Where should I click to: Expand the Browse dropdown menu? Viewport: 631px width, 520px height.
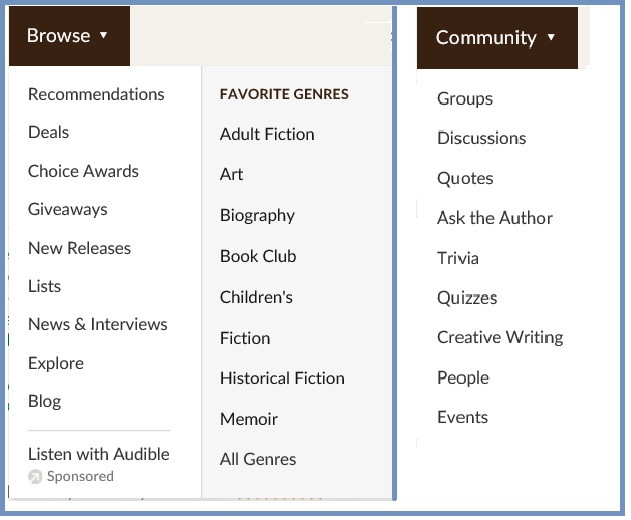(x=68, y=36)
